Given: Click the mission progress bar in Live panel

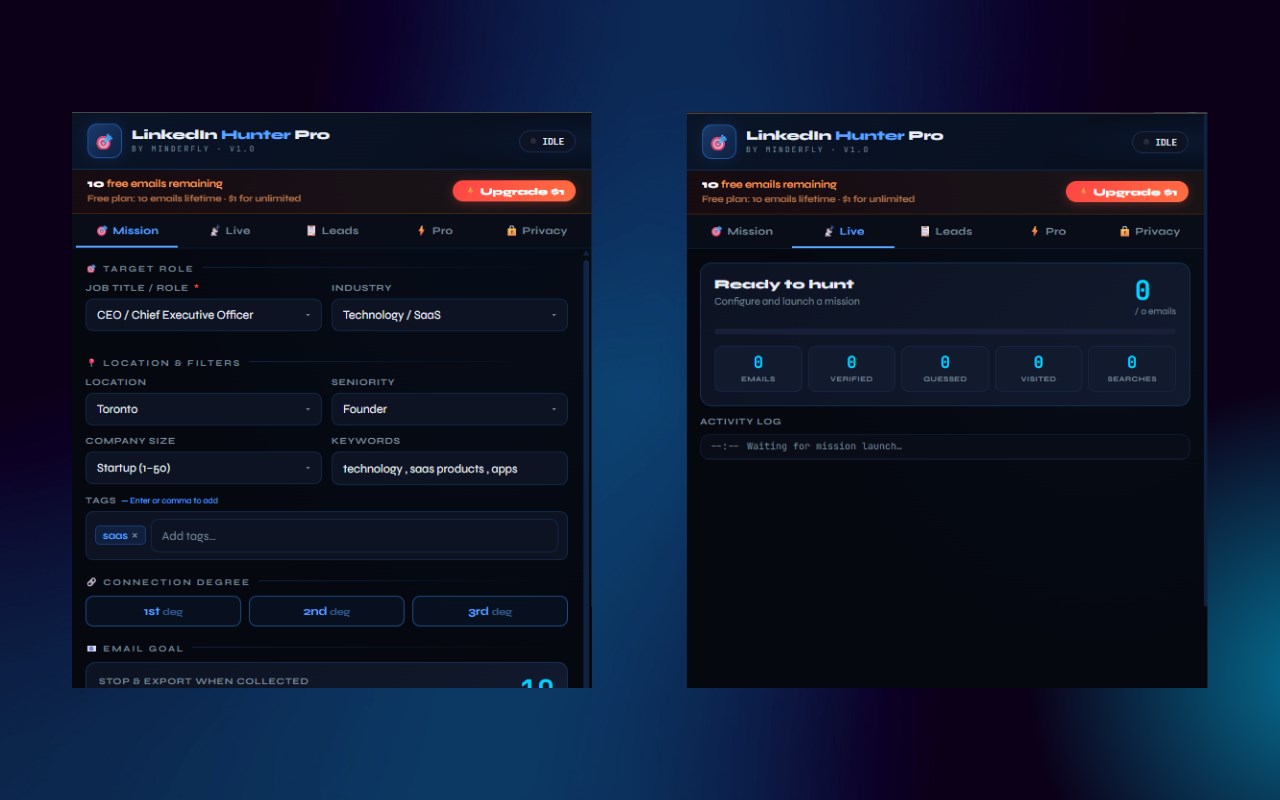Looking at the screenshot, I should pos(945,331).
